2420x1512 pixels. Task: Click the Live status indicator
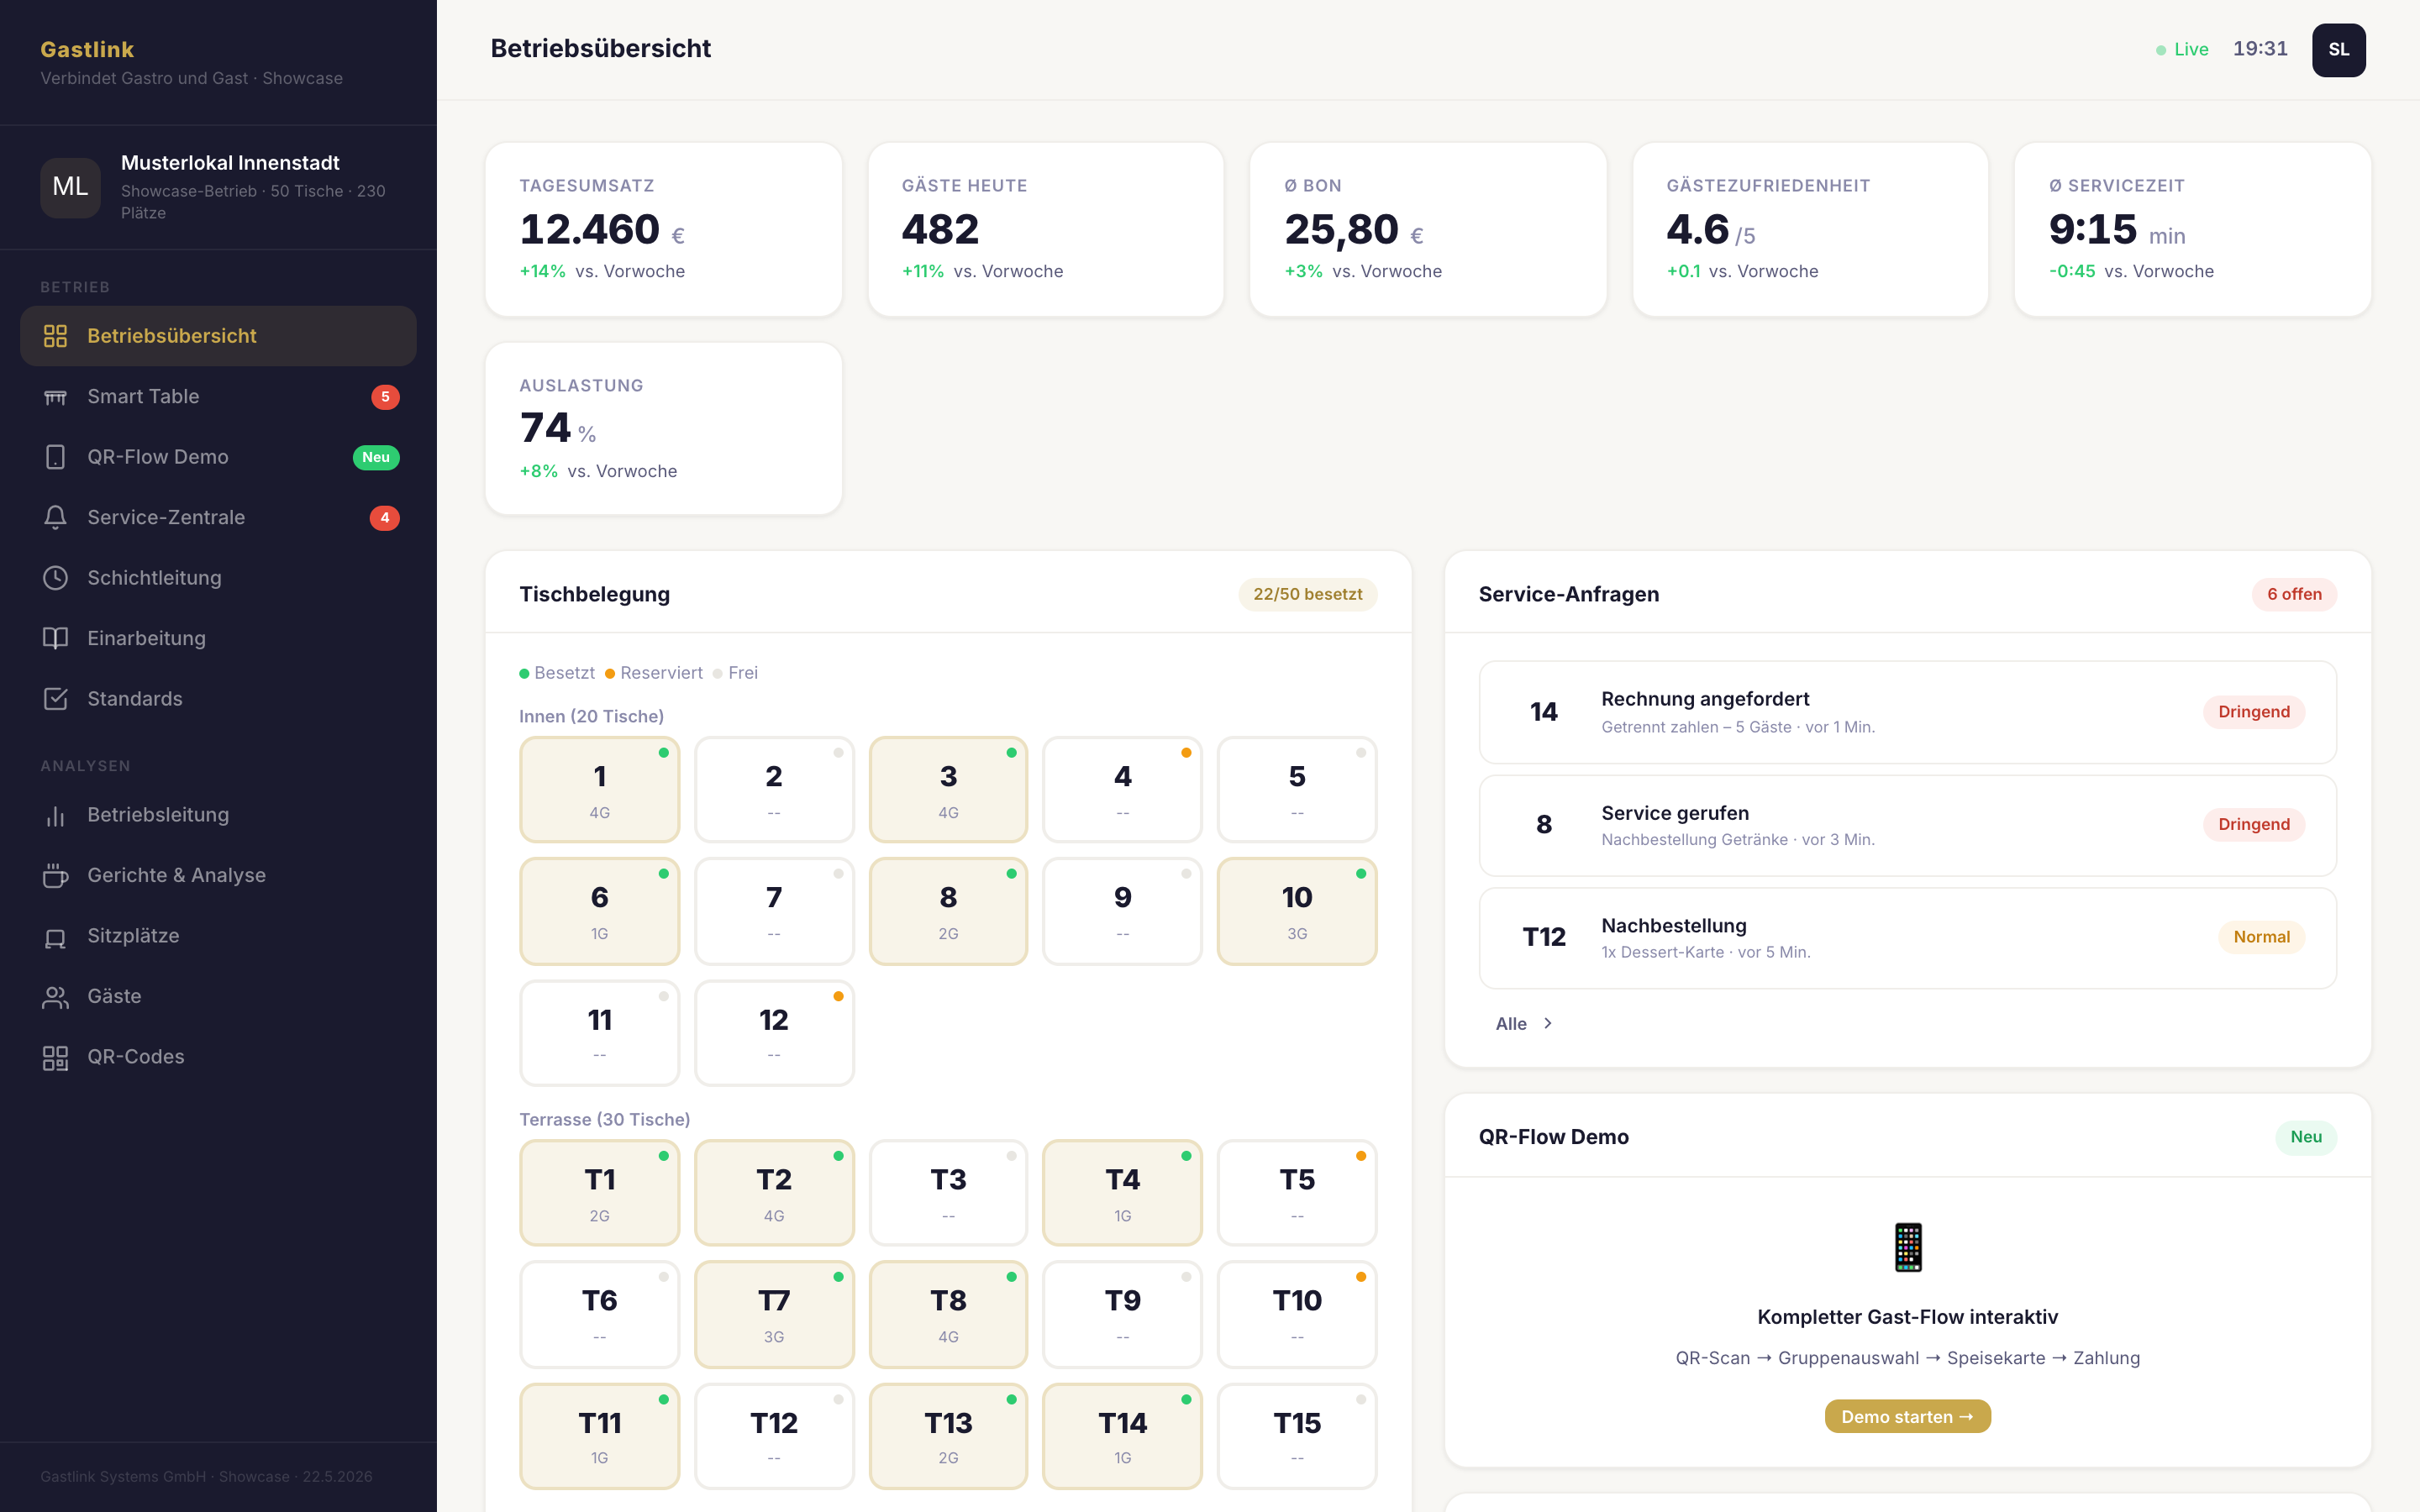2182,49
